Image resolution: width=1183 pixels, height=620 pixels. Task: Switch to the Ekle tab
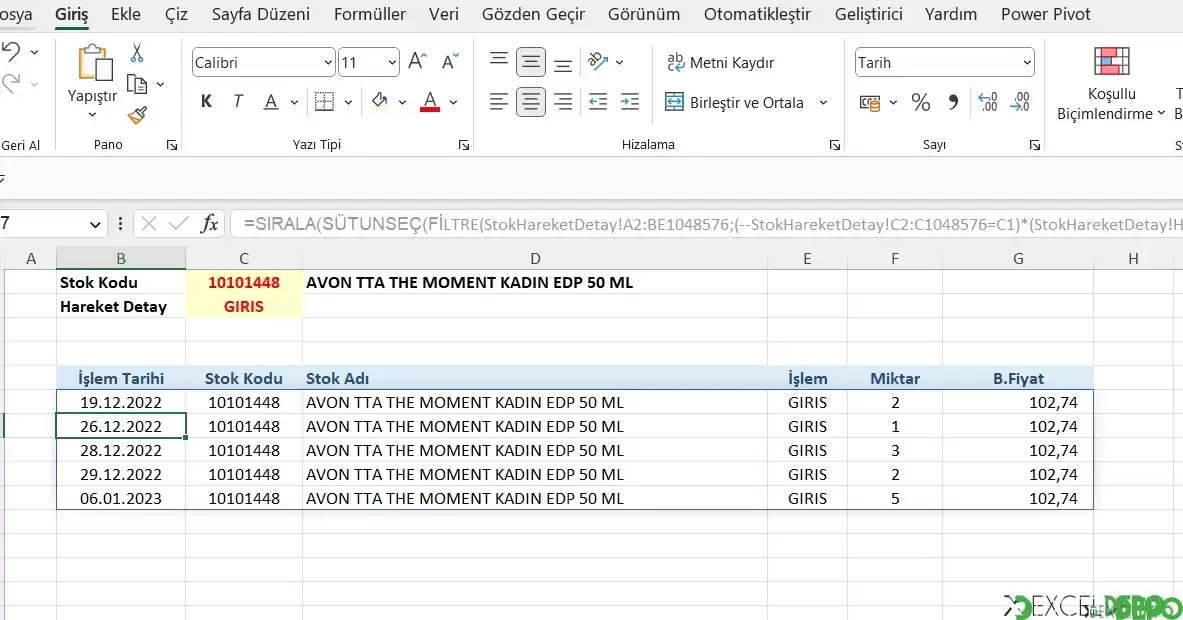pos(126,14)
